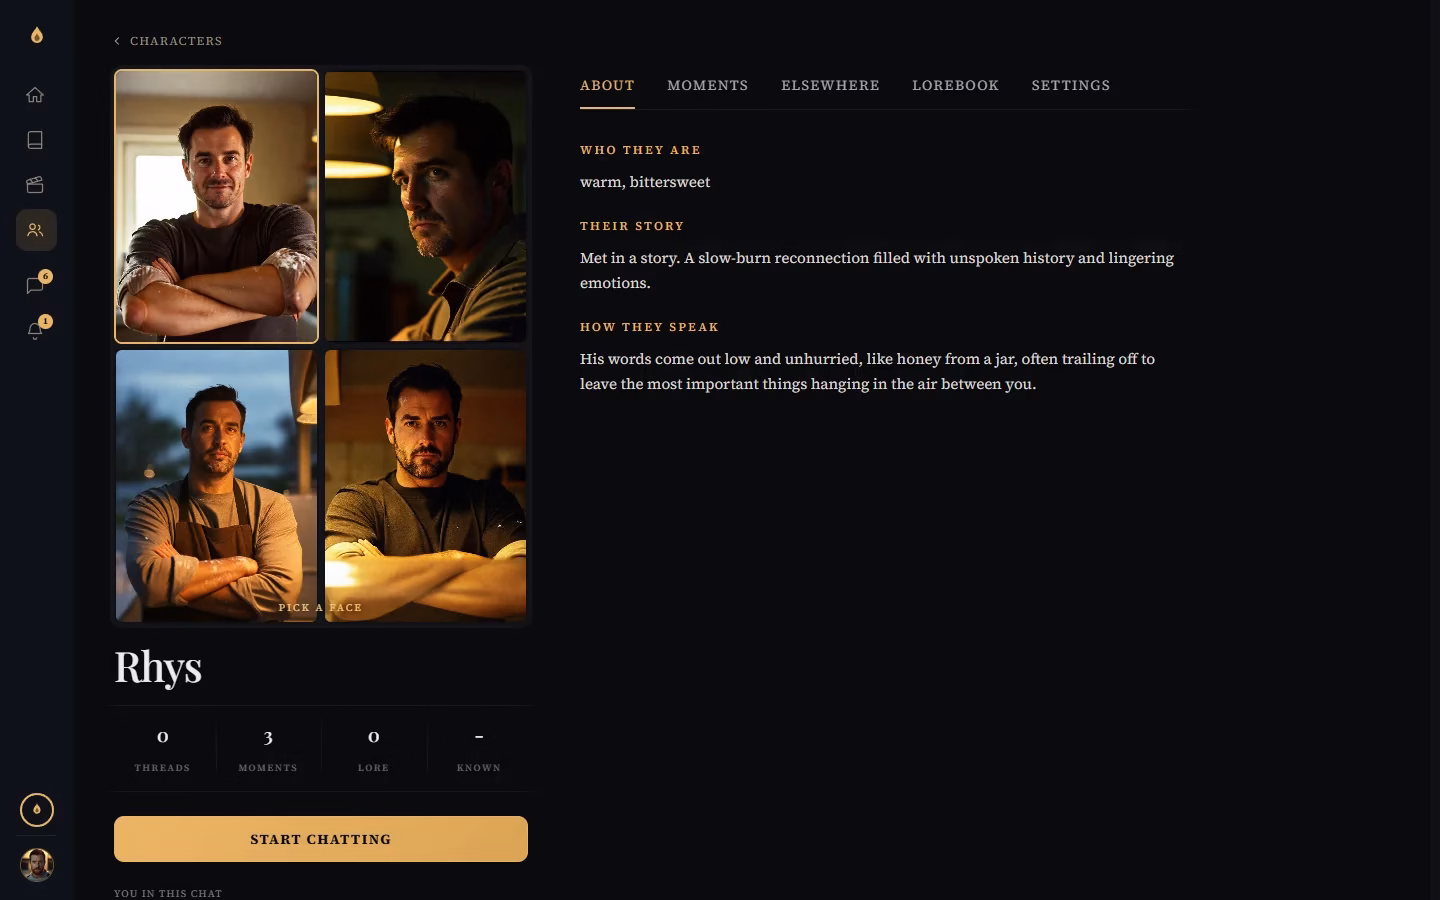Go back via Characters chevron link
This screenshot has height=900, width=1440.
[168, 41]
